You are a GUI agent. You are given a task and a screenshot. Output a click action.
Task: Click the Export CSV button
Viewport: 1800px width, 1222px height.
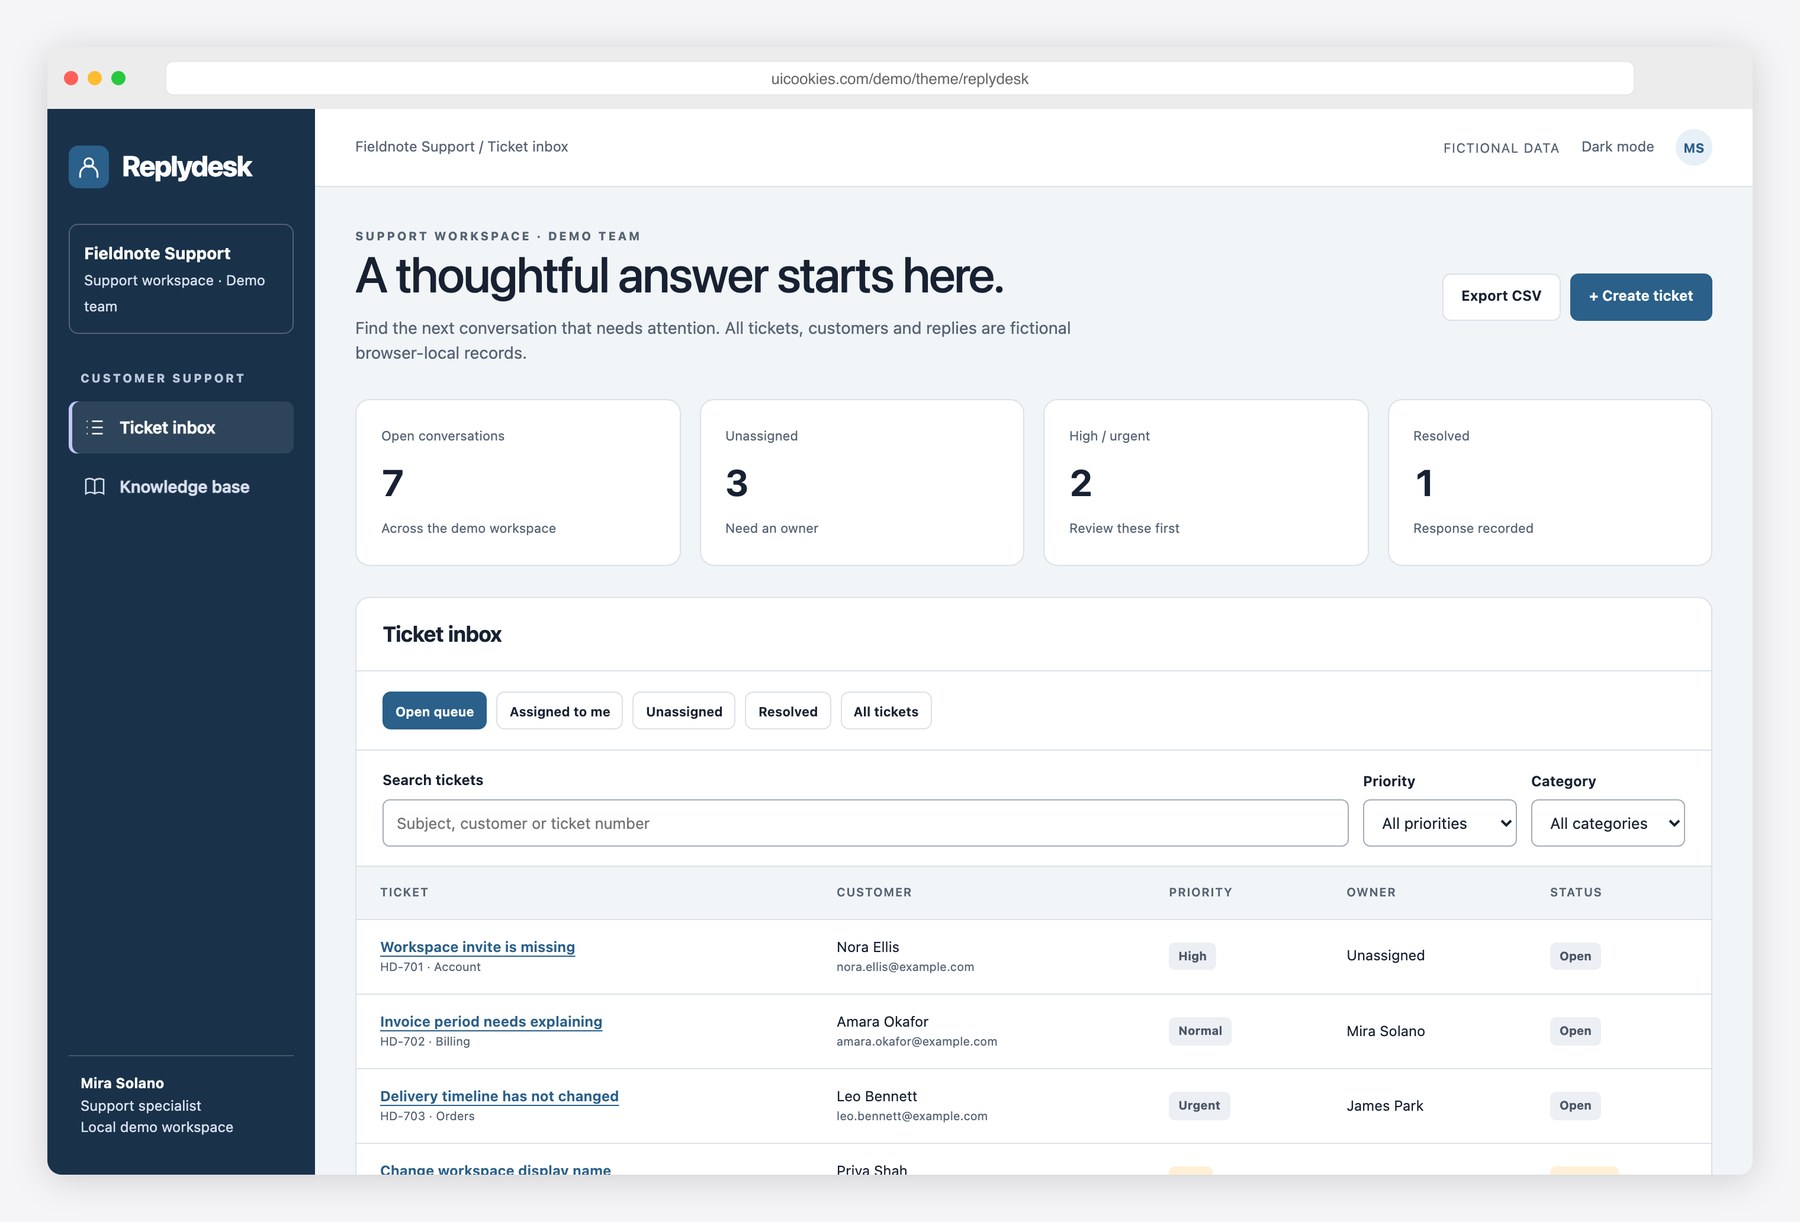pyautogui.click(x=1501, y=297)
